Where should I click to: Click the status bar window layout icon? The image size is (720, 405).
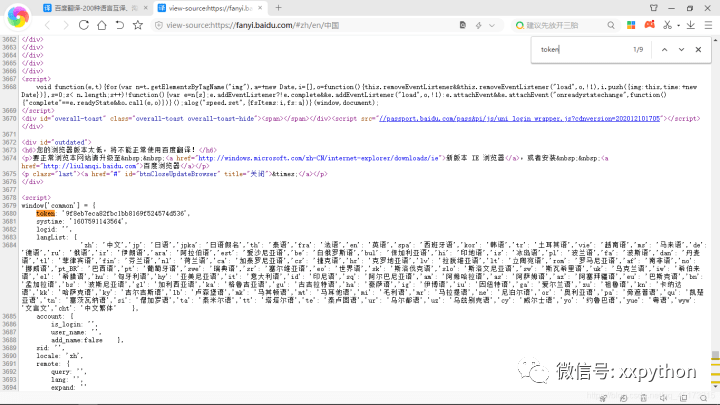684,398
